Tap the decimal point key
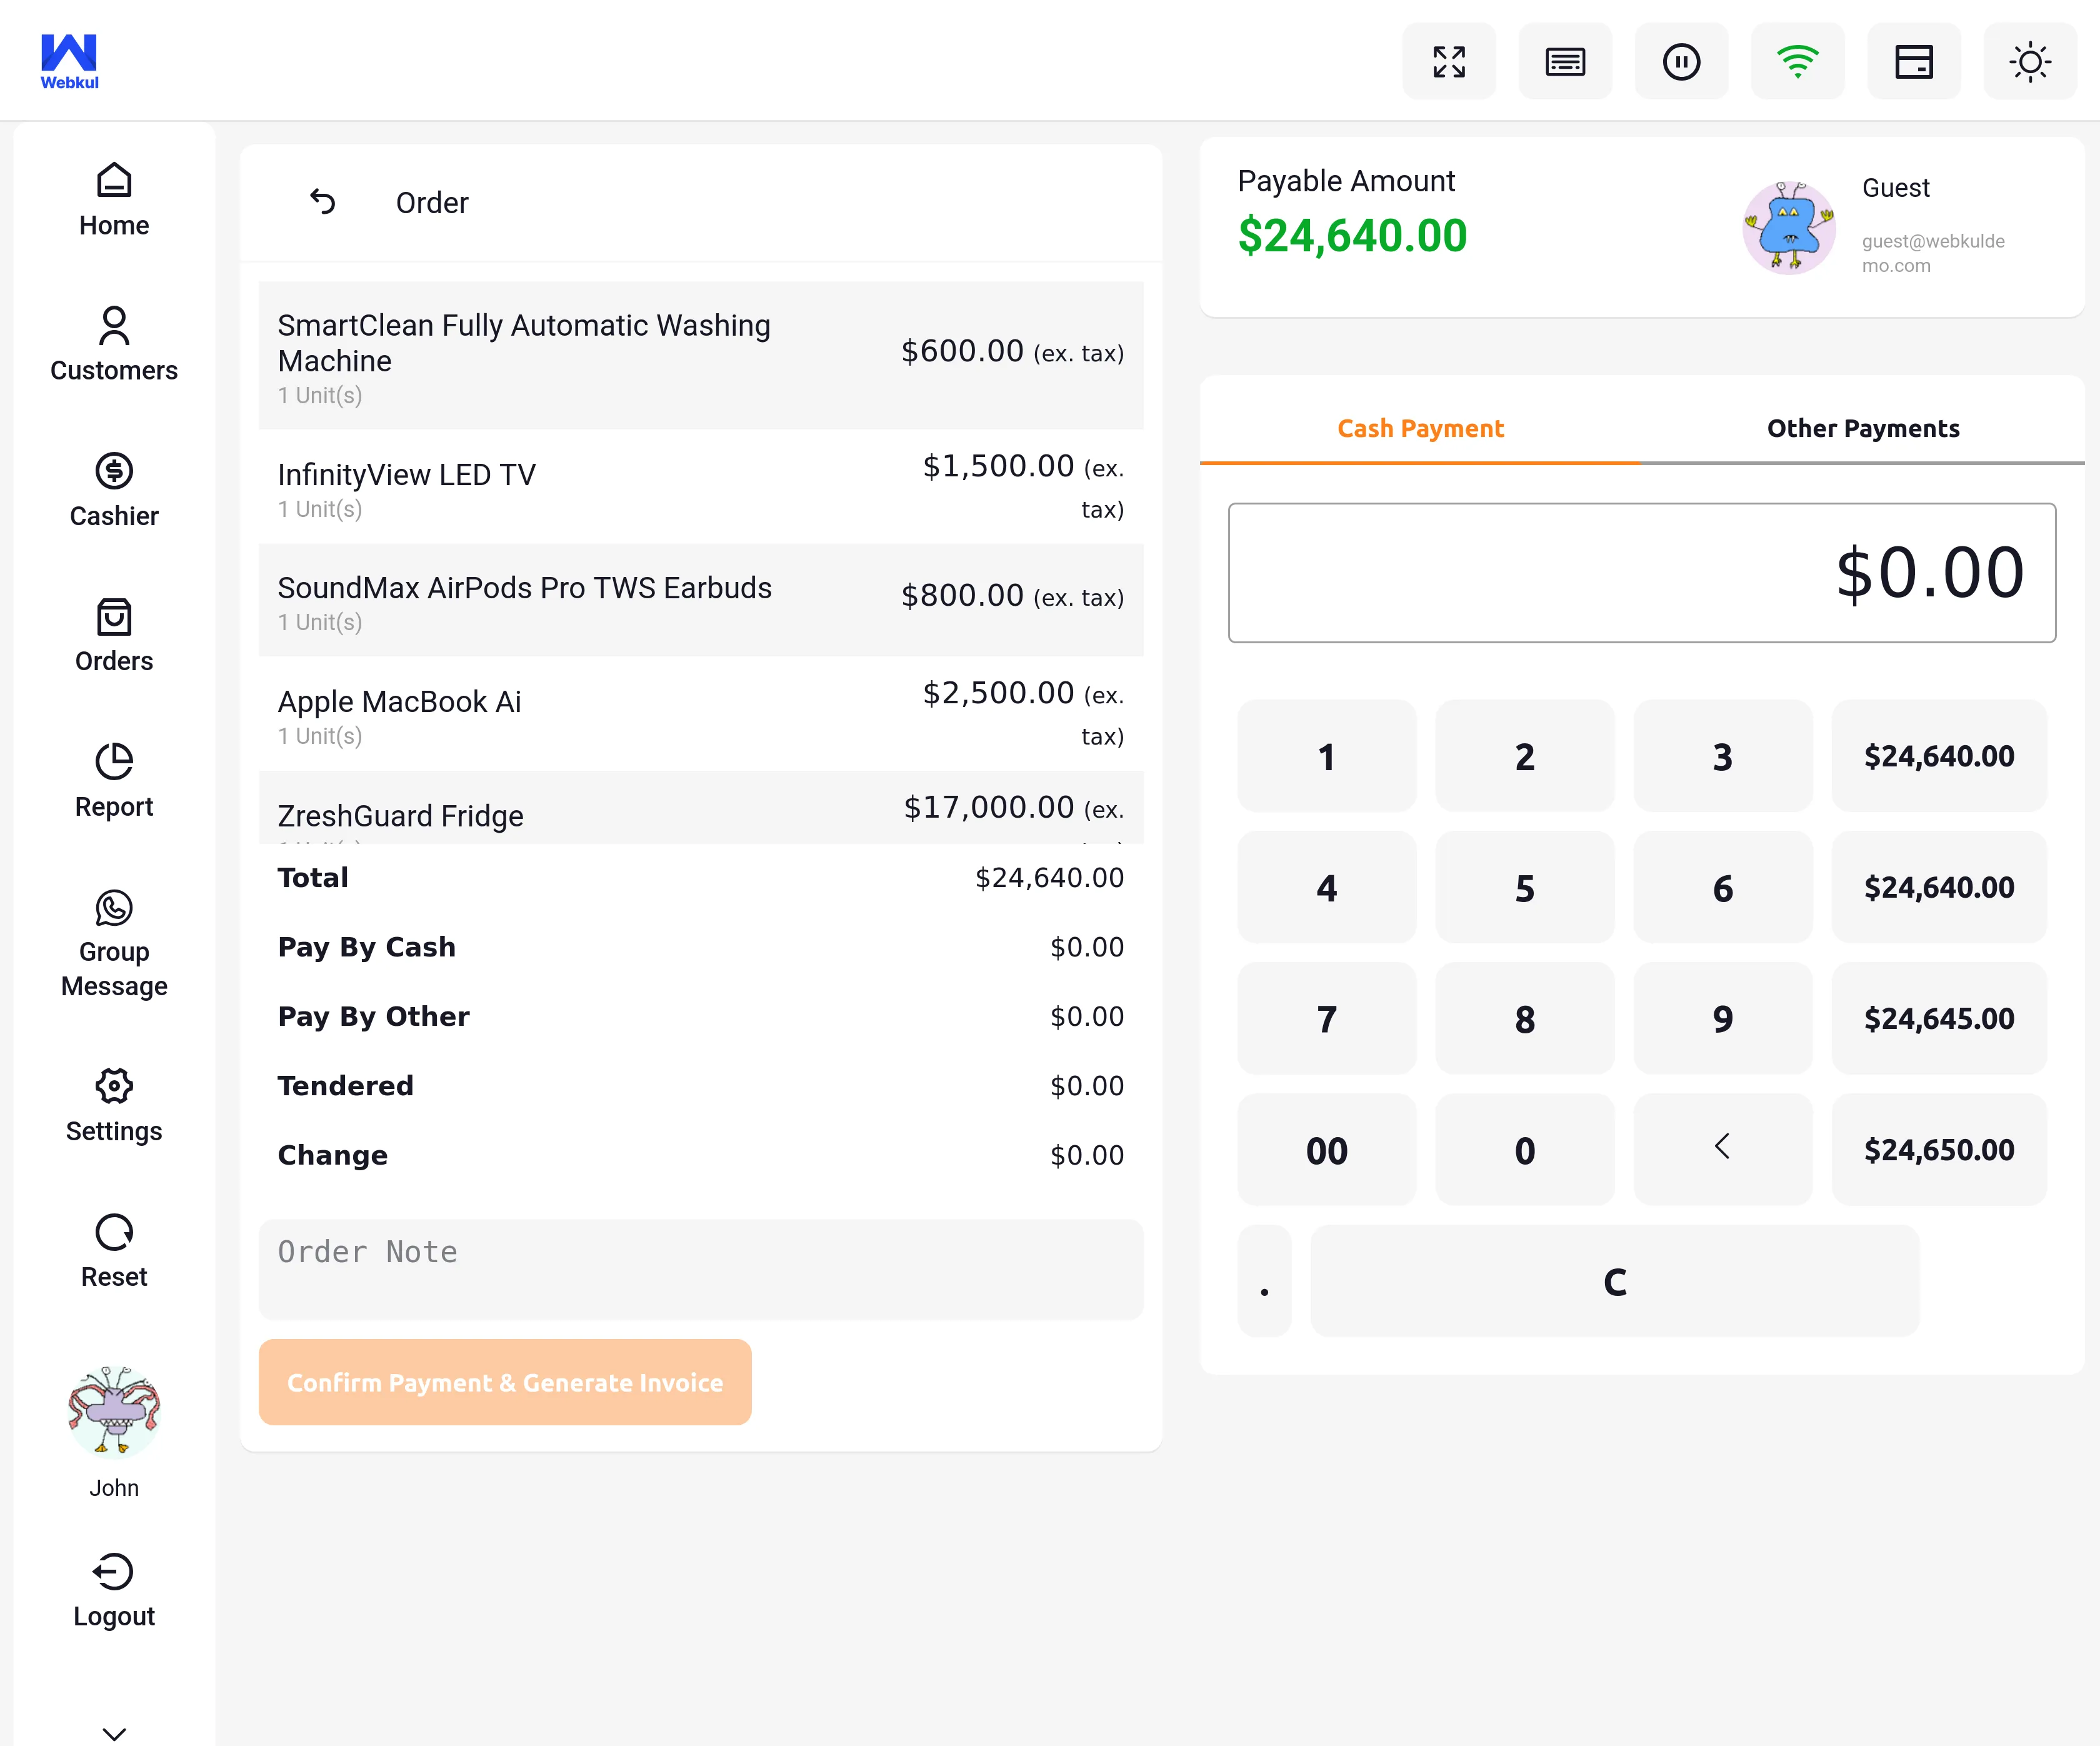The width and height of the screenshot is (2100, 1746). (x=1265, y=1281)
